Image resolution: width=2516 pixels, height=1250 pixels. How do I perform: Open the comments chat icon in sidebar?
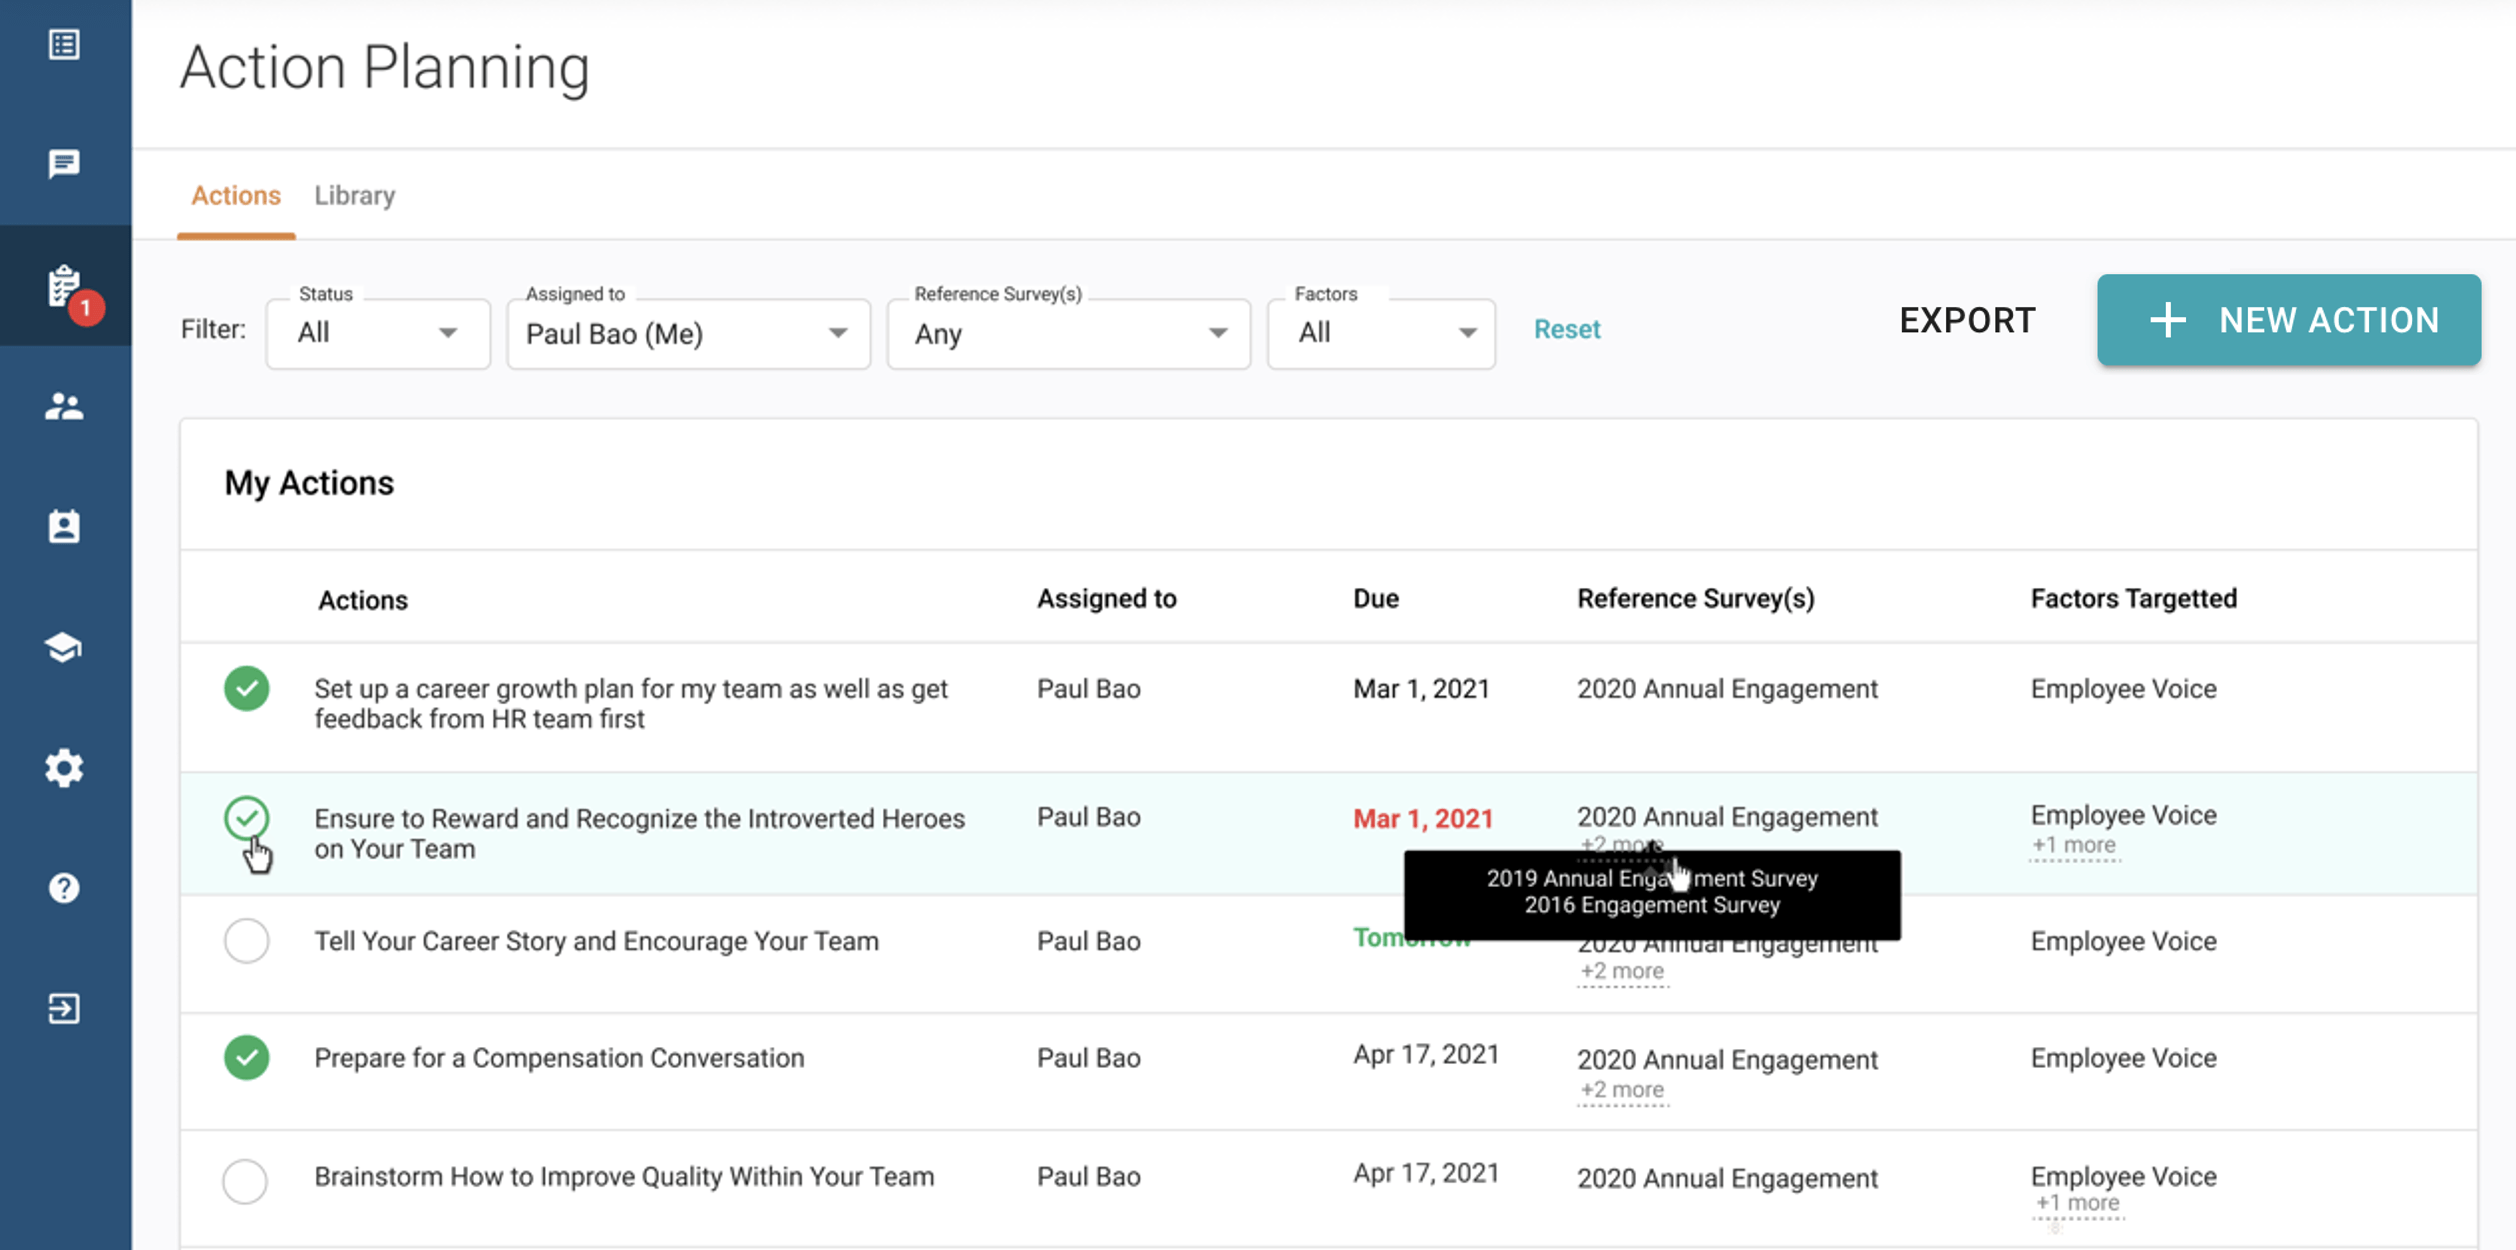pos(64,164)
